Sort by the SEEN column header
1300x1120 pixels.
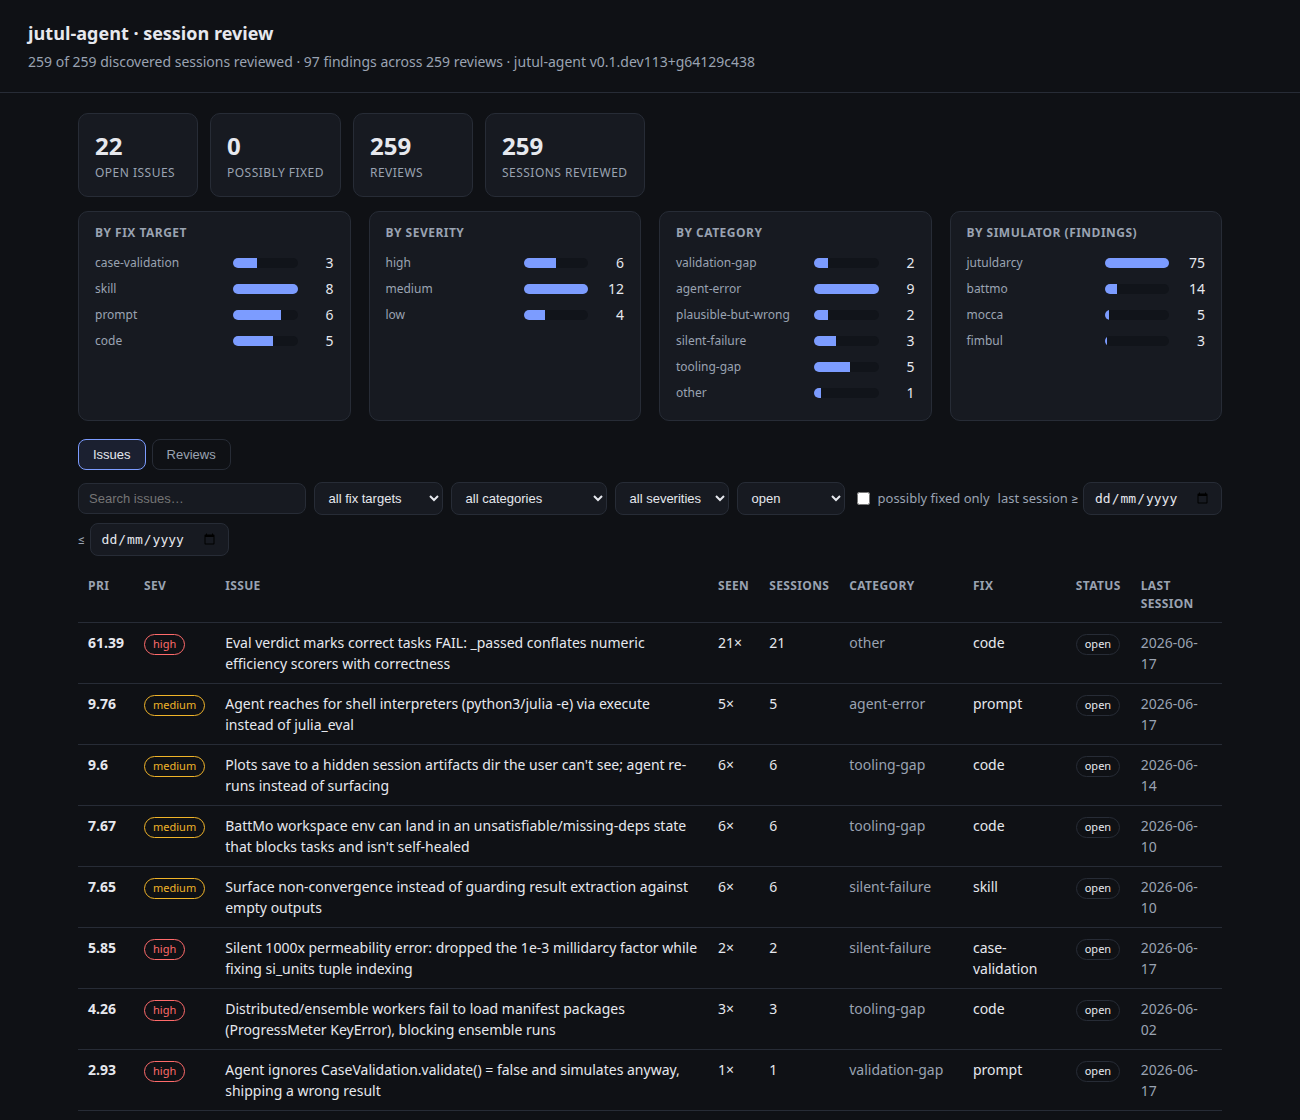pos(733,586)
